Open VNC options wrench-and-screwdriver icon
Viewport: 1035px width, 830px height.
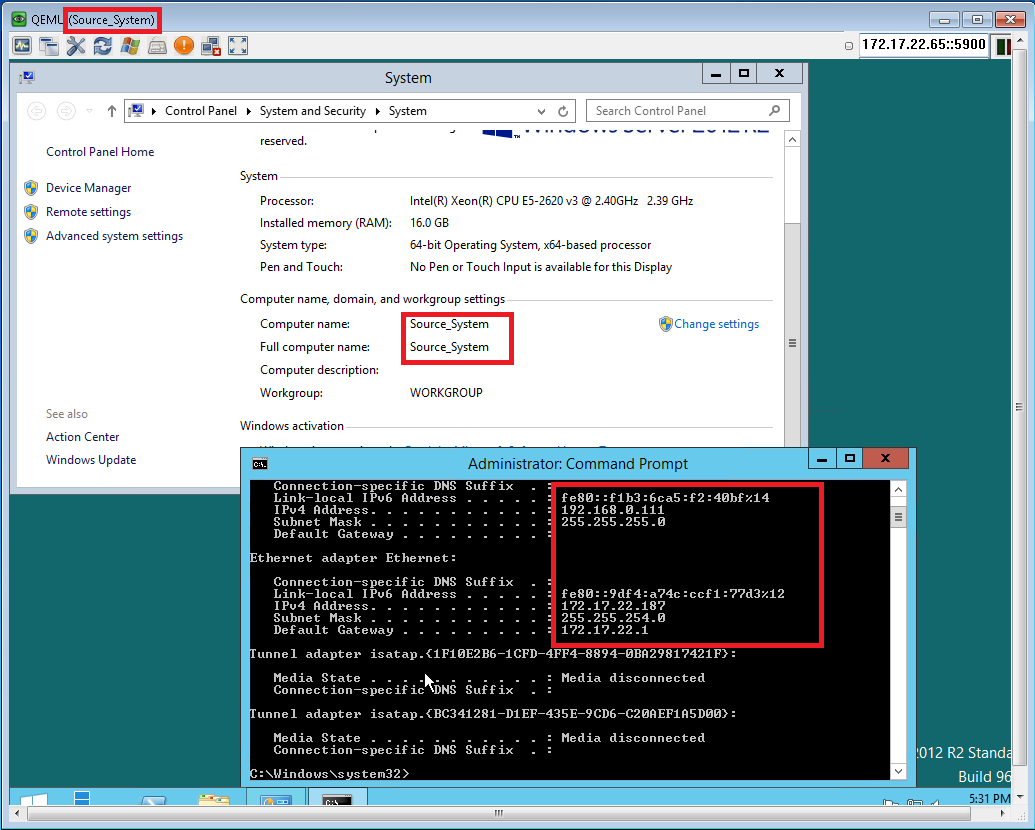point(76,46)
